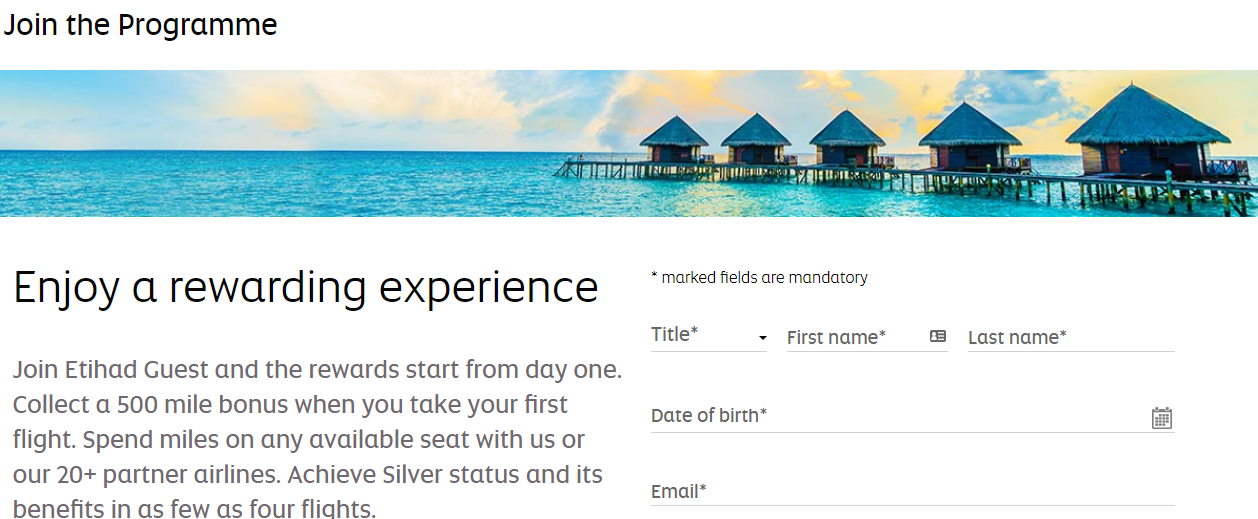1258x519 pixels.
Task: Open the Title selection field
Action: pos(709,336)
